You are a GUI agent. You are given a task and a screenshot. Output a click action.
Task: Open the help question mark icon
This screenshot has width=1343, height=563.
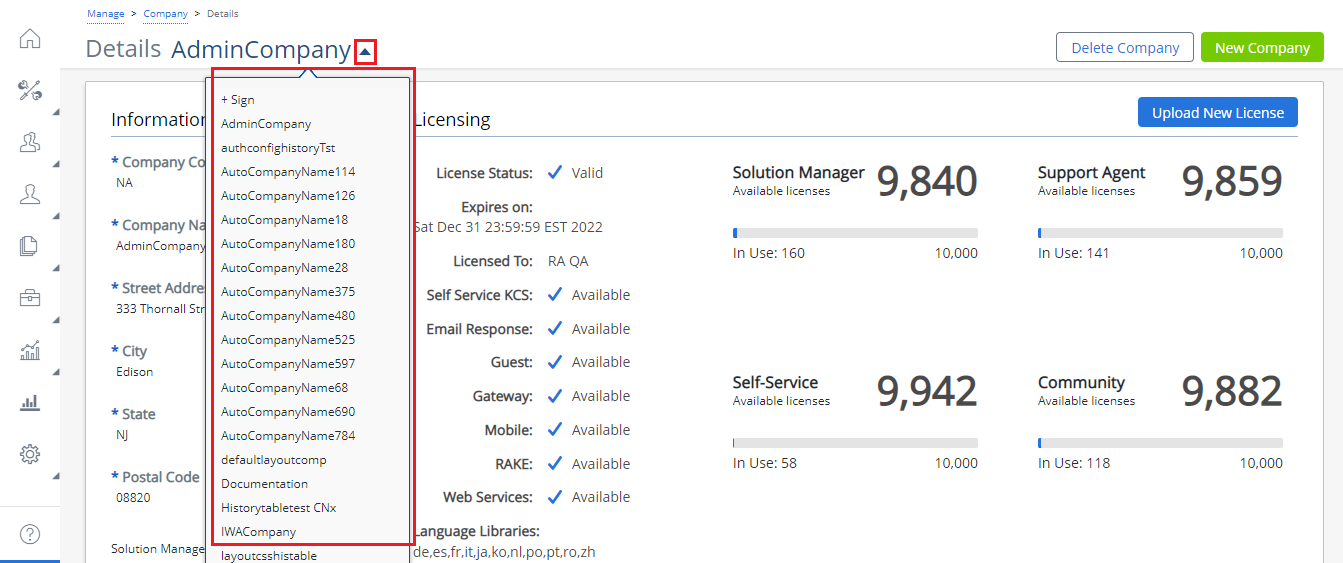pos(30,534)
